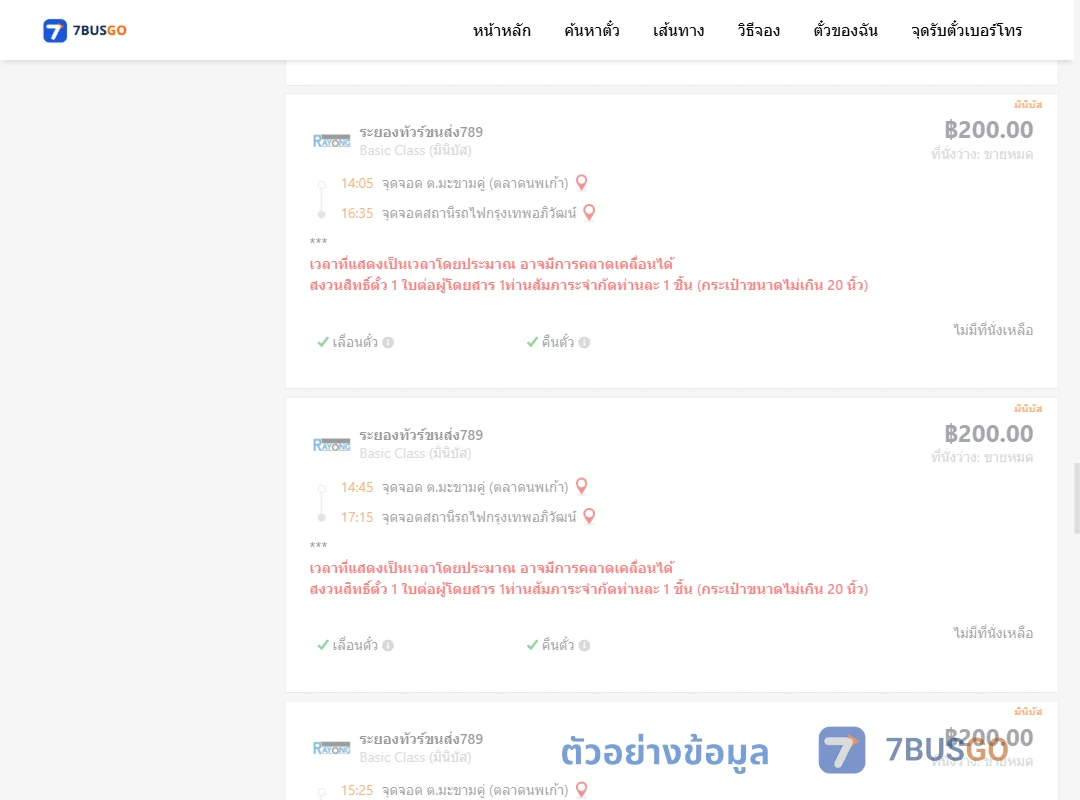Viewport: 1080px width, 800px height.
Task: Click the Rayong logo on the 15:25 trip
Action: [331, 748]
